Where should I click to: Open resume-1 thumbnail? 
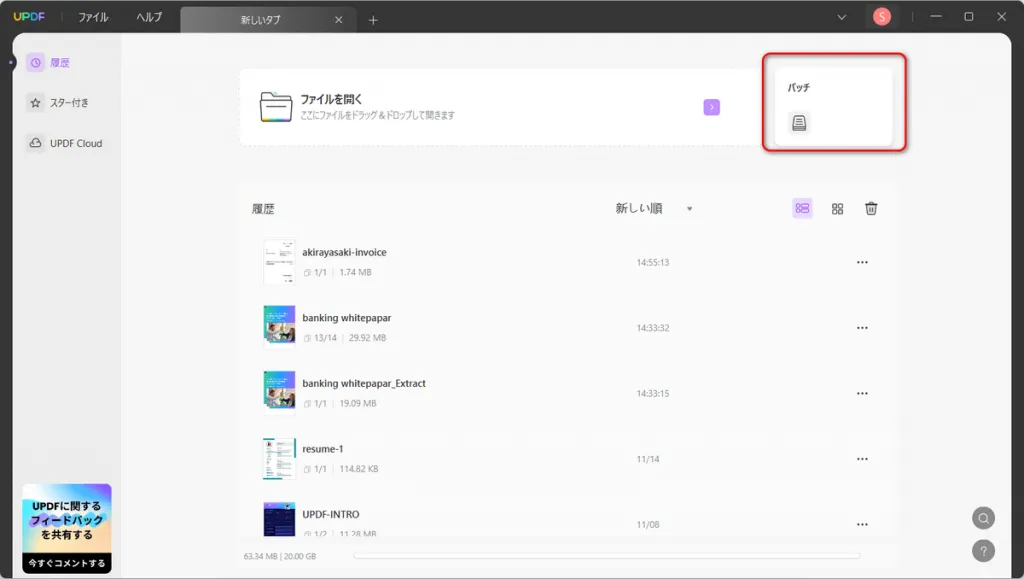click(279, 458)
